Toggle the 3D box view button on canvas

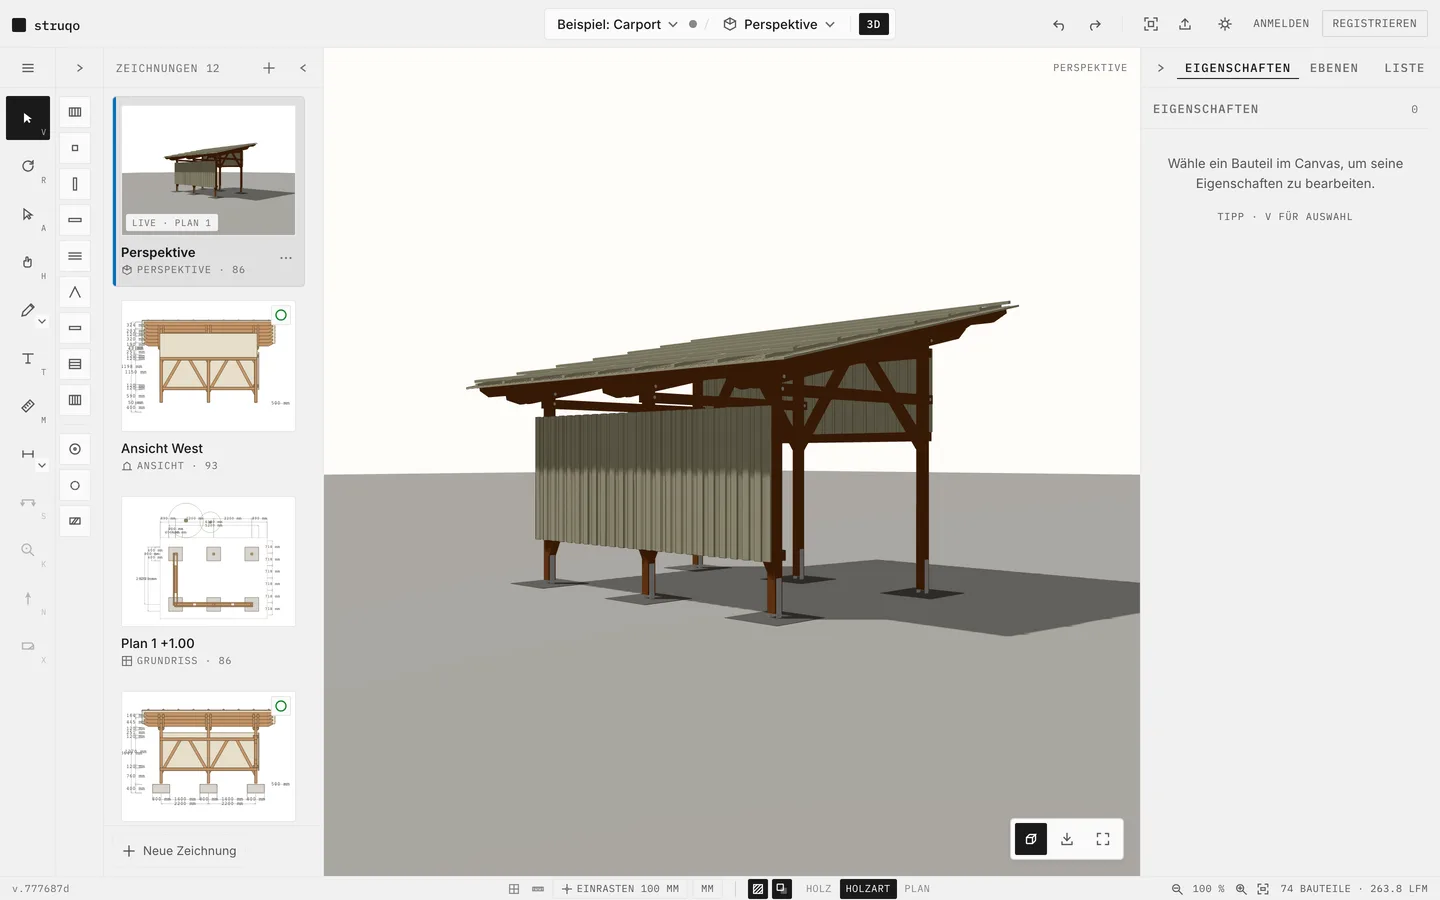tap(1031, 839)
